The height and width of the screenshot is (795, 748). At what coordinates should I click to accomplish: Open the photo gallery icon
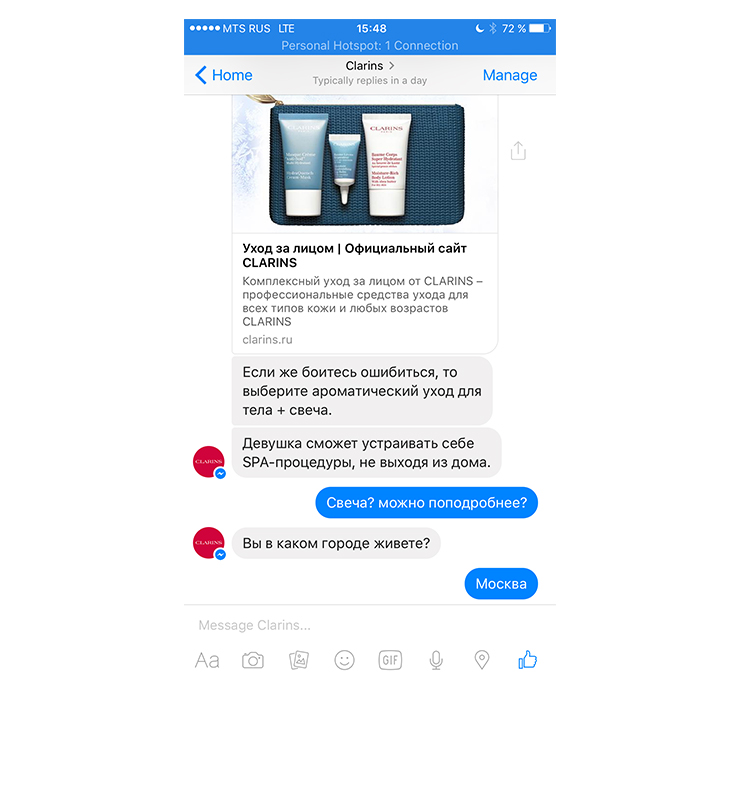tap(299, 660)
